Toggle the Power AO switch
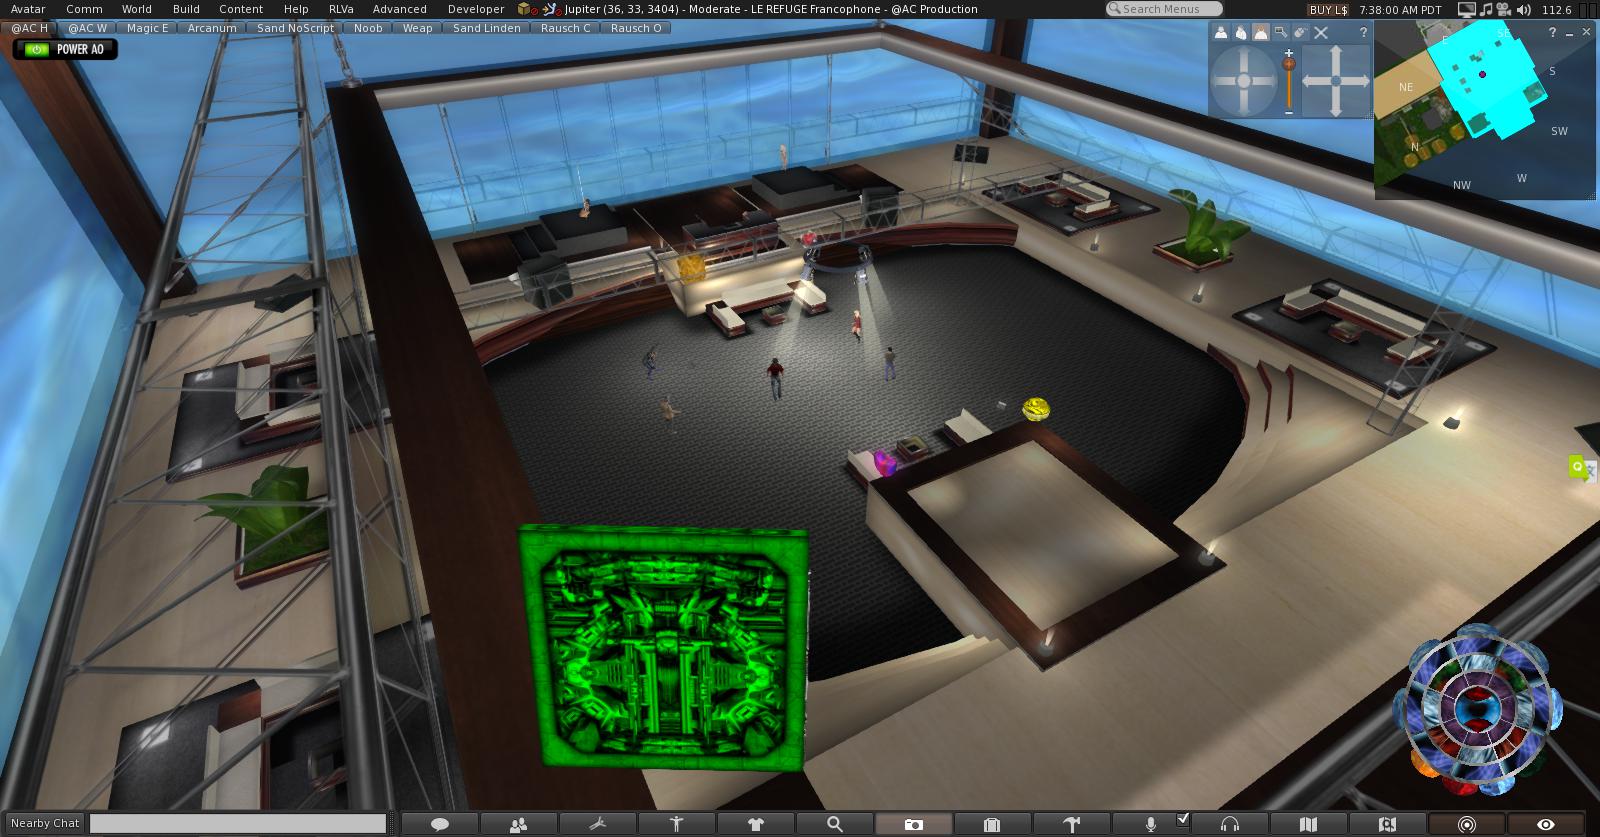This screenshot has height=837, width=1600. [37, 49]
